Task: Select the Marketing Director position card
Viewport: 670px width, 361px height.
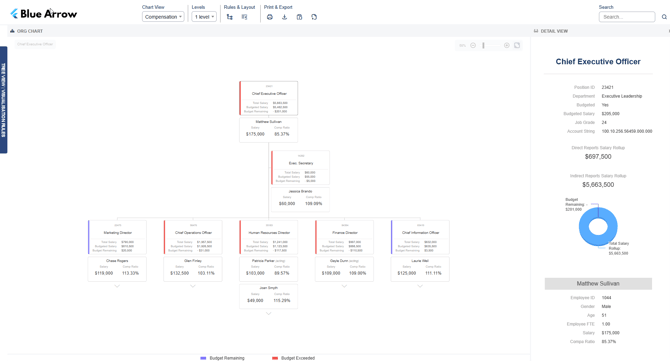Action: (117, 237)
